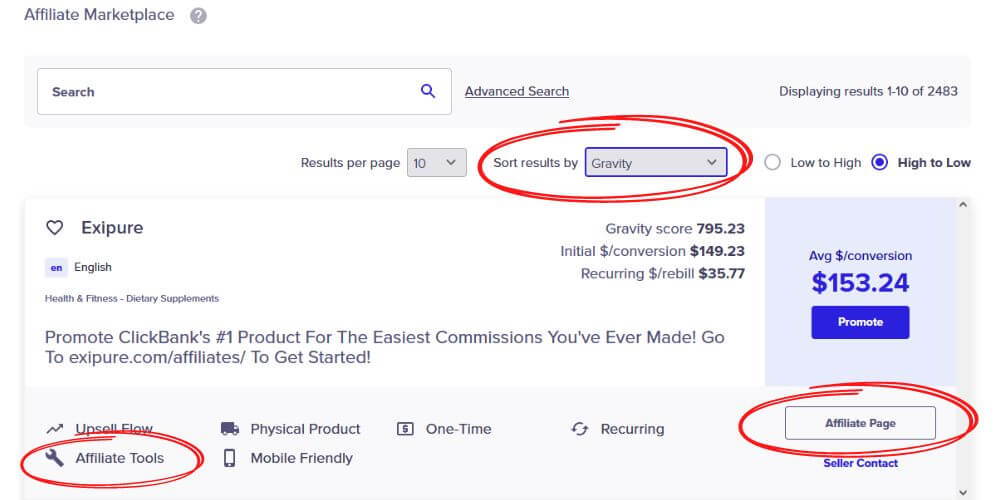Click the Affiliate Marketplace heading
Viewport: 1000px width, 500px height.
click(99, 15)
